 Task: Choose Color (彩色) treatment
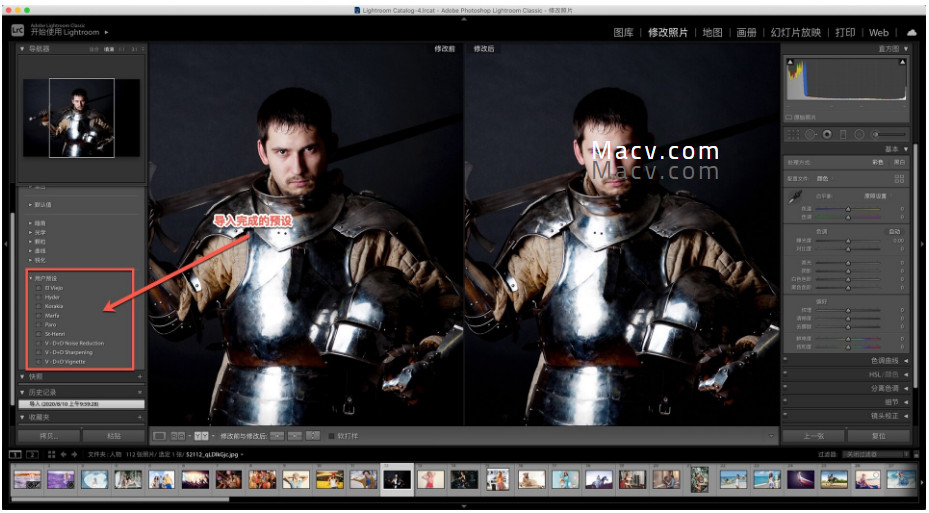click(x=878, y=162)
